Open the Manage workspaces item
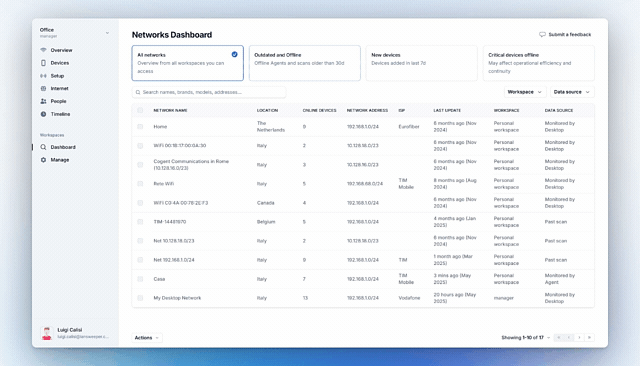Viewport: 640px width, 366px height. 60,160
